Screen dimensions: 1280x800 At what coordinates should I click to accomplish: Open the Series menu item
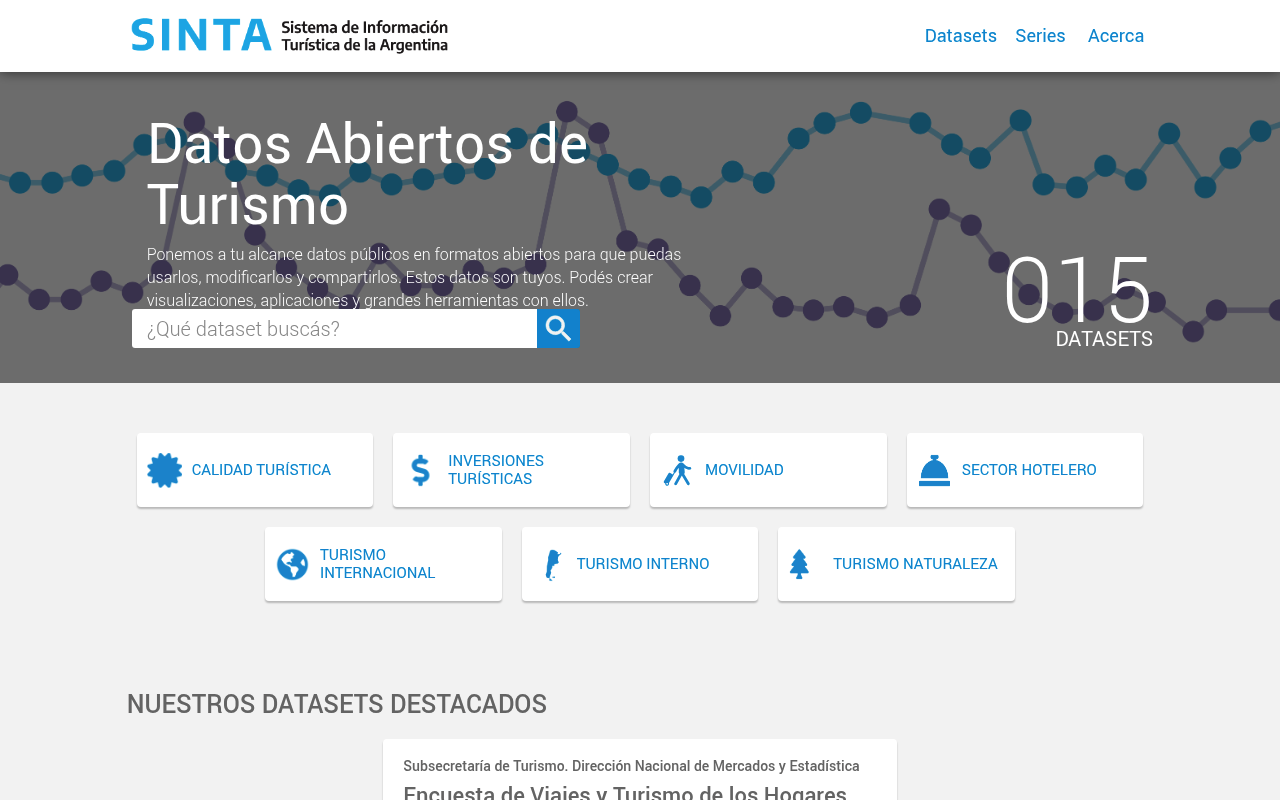click(x=1040, y=36)
